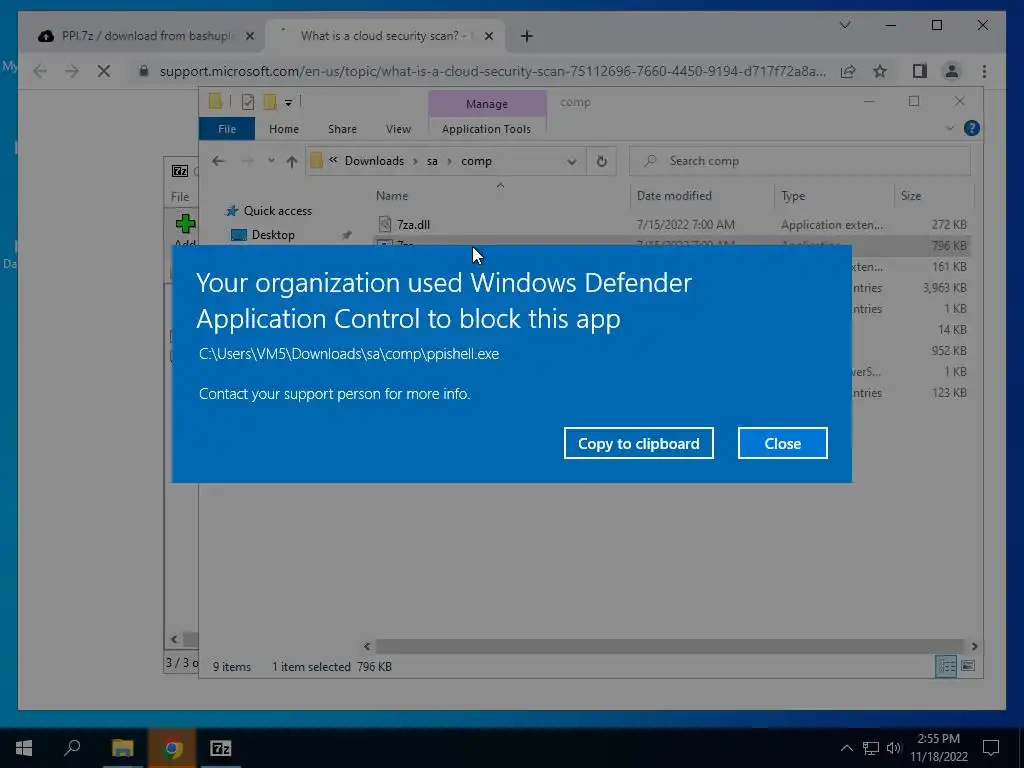This screenshot has height=768, width=1024.
Task: Open File tab in File Explorer
Action: pyautogui.click(x=227, y=129)
